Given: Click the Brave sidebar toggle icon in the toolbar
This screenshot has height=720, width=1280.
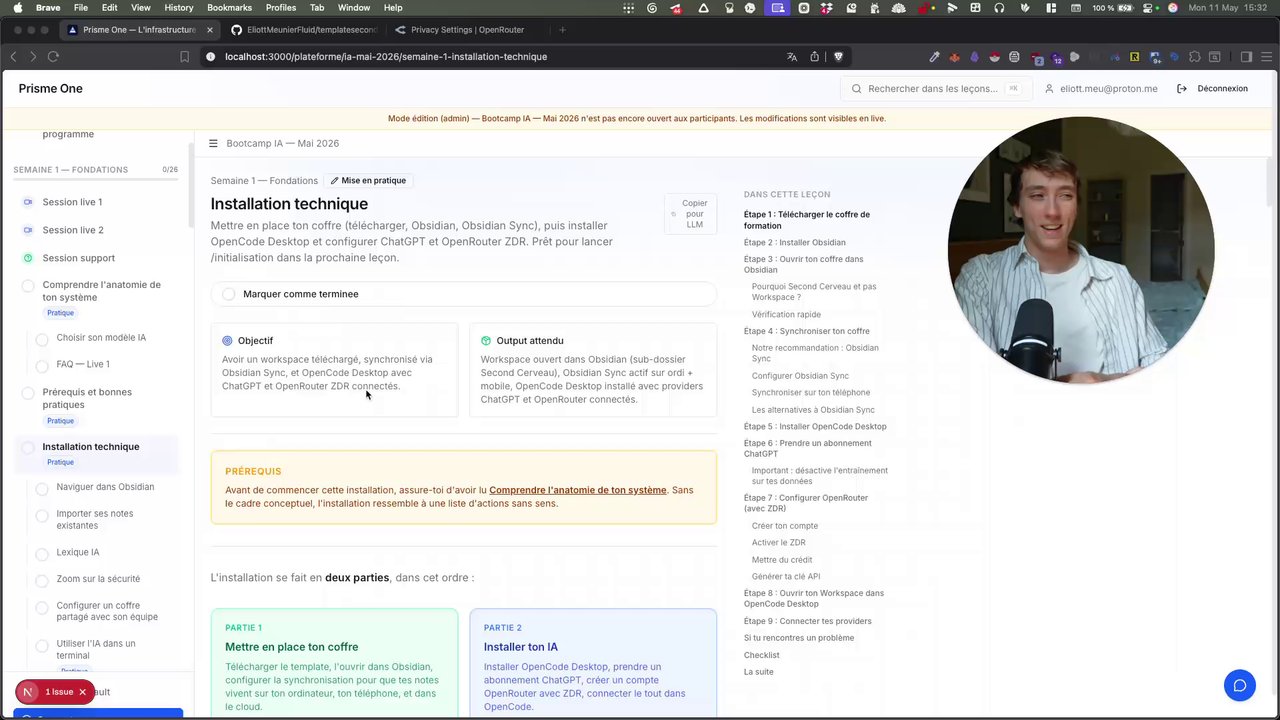Looking at the screenshot, I should [x=1246, y=57].
